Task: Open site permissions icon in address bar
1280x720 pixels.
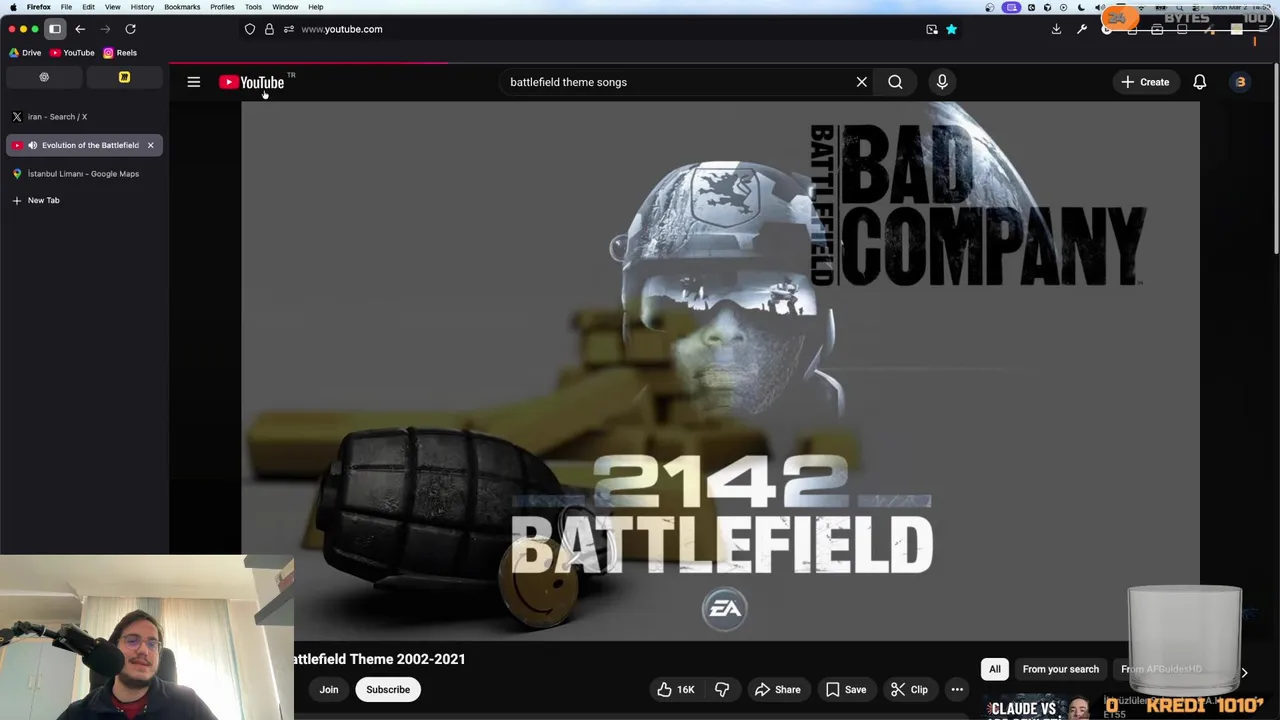Action: tap(288, 29)
